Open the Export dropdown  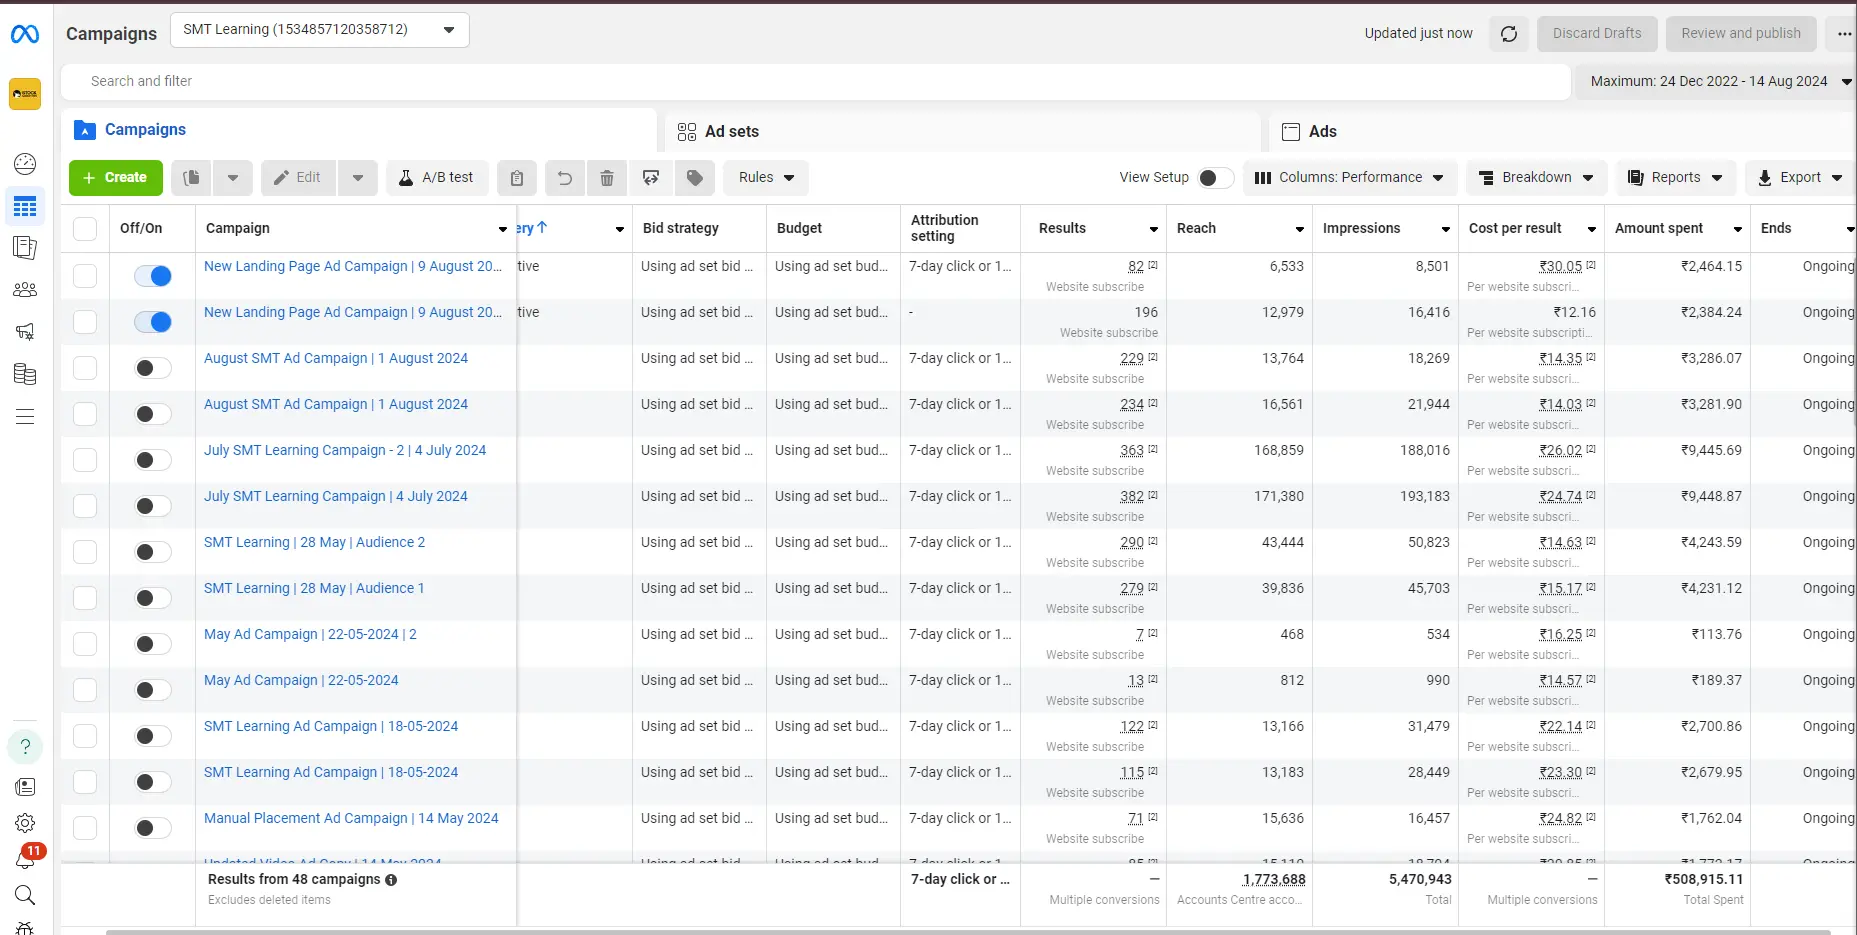pyautogui.click(x=1800, y=178)
